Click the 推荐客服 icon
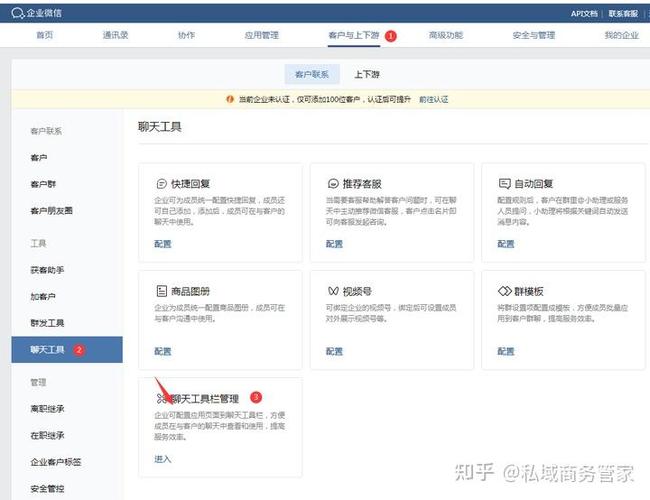 click(x=333, y=184)
